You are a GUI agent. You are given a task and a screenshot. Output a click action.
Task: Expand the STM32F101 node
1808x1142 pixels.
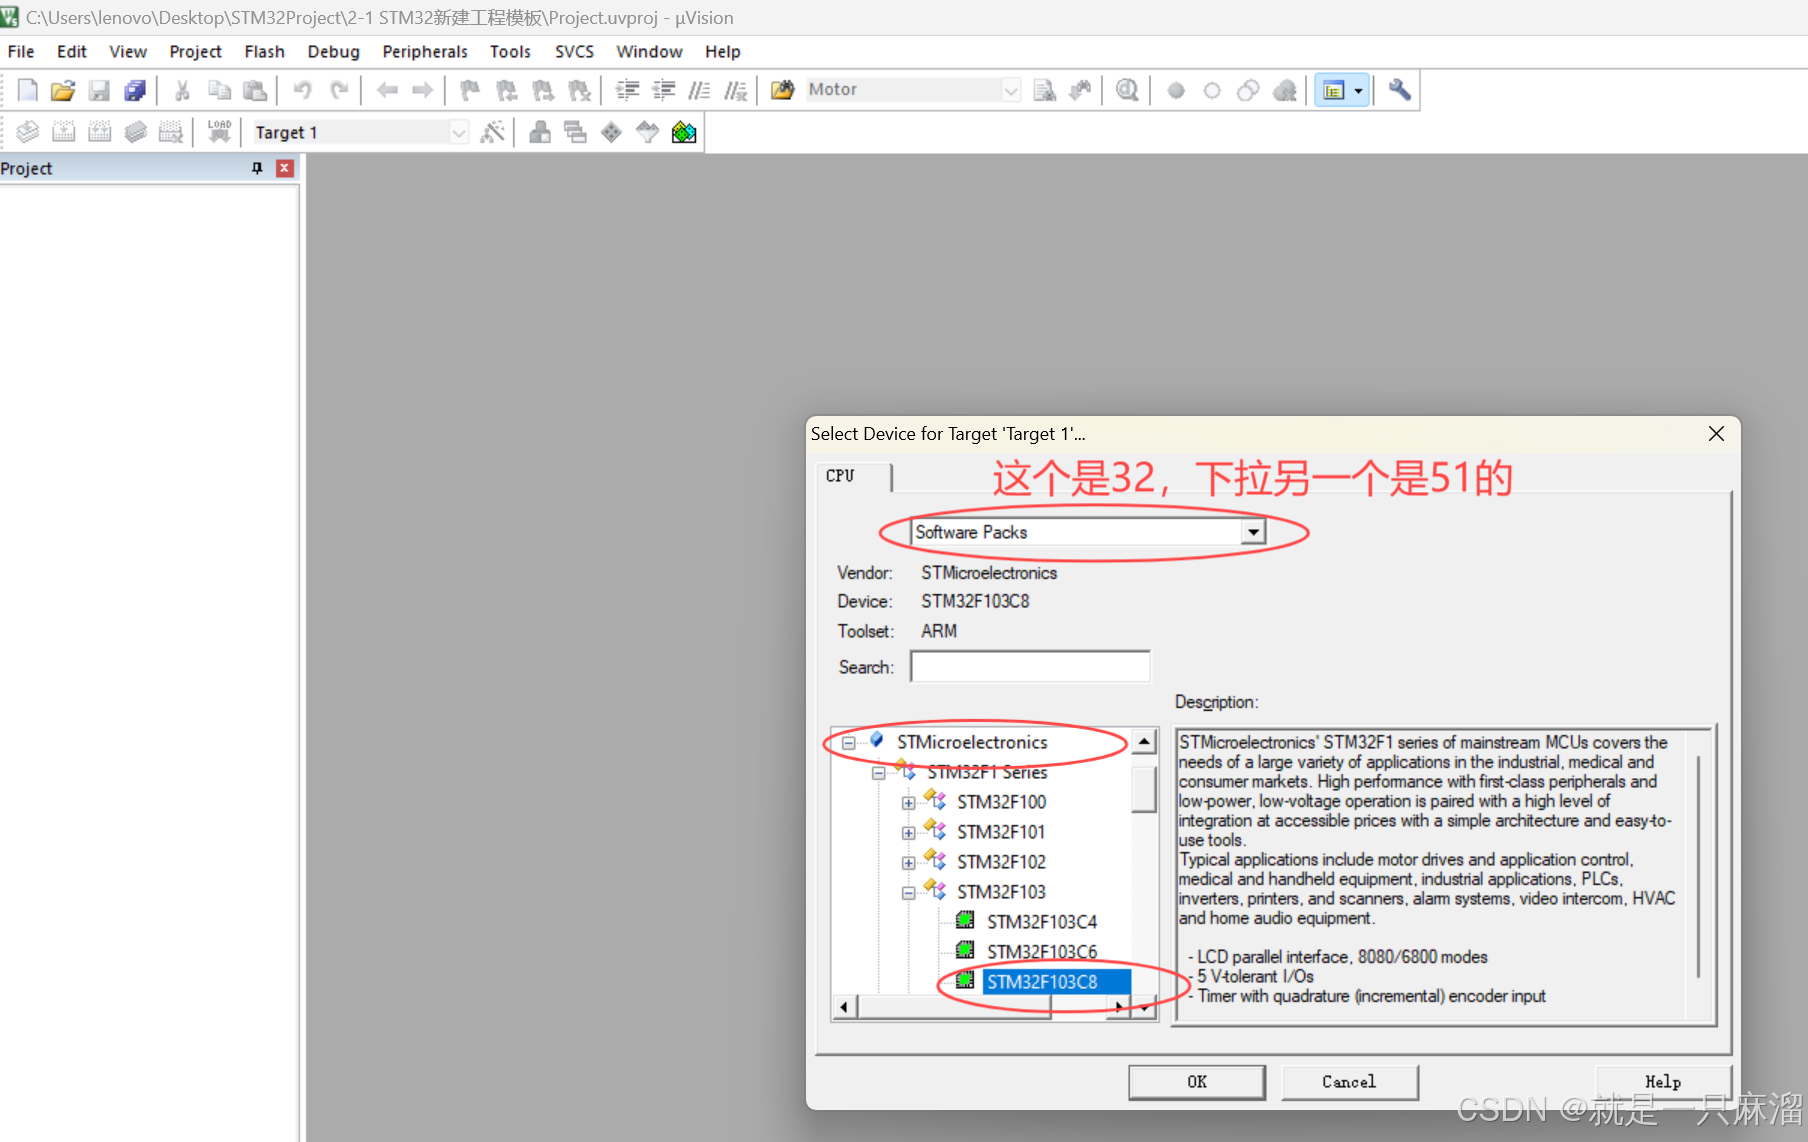[x=908, y=833]
